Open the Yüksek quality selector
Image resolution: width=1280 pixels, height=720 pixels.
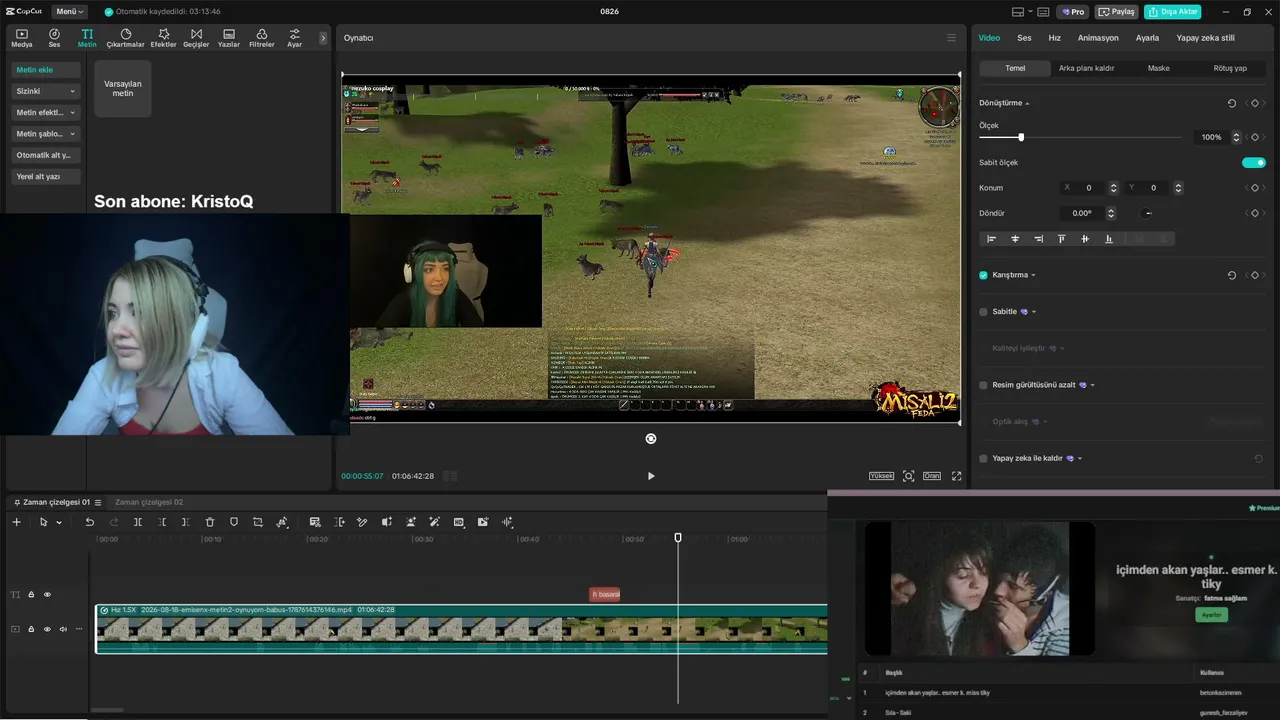pyautogui.click(x=881, y=476)
